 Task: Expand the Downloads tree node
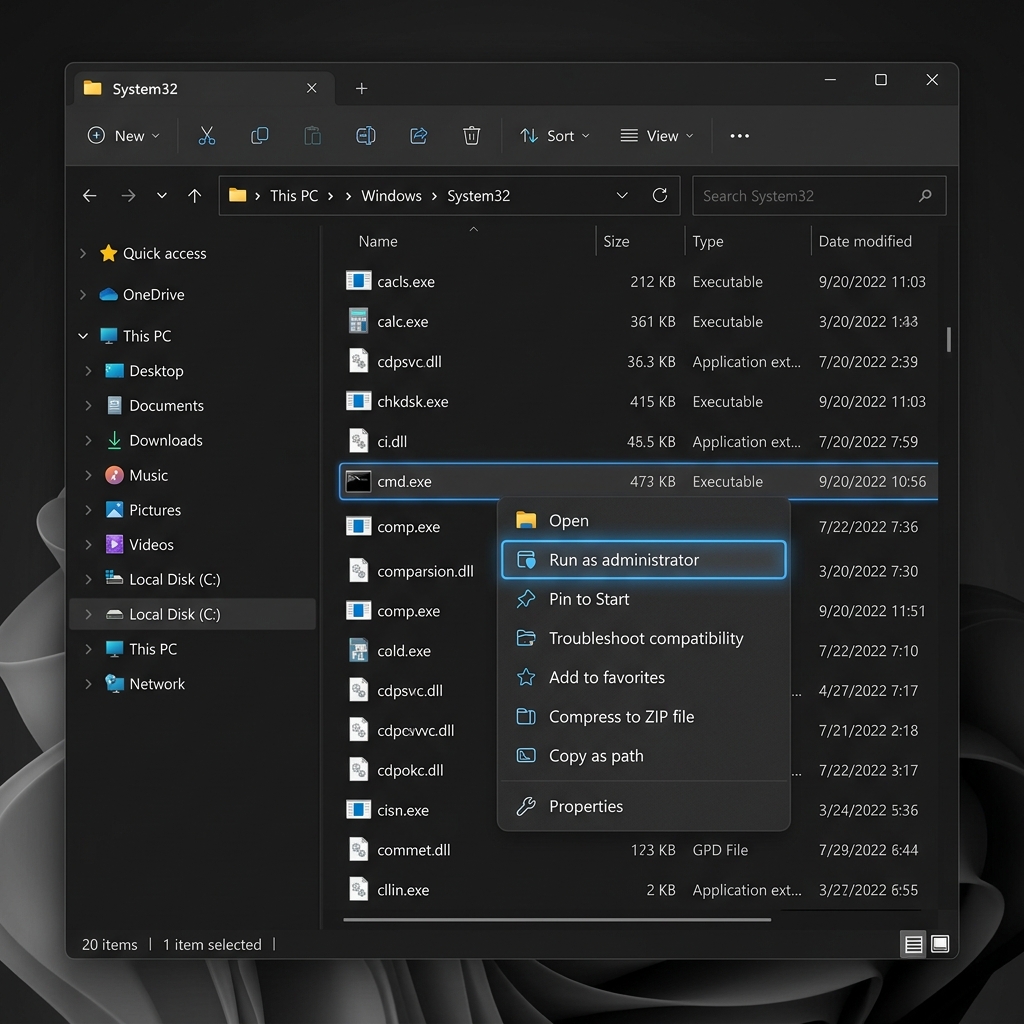coord(88,440)
